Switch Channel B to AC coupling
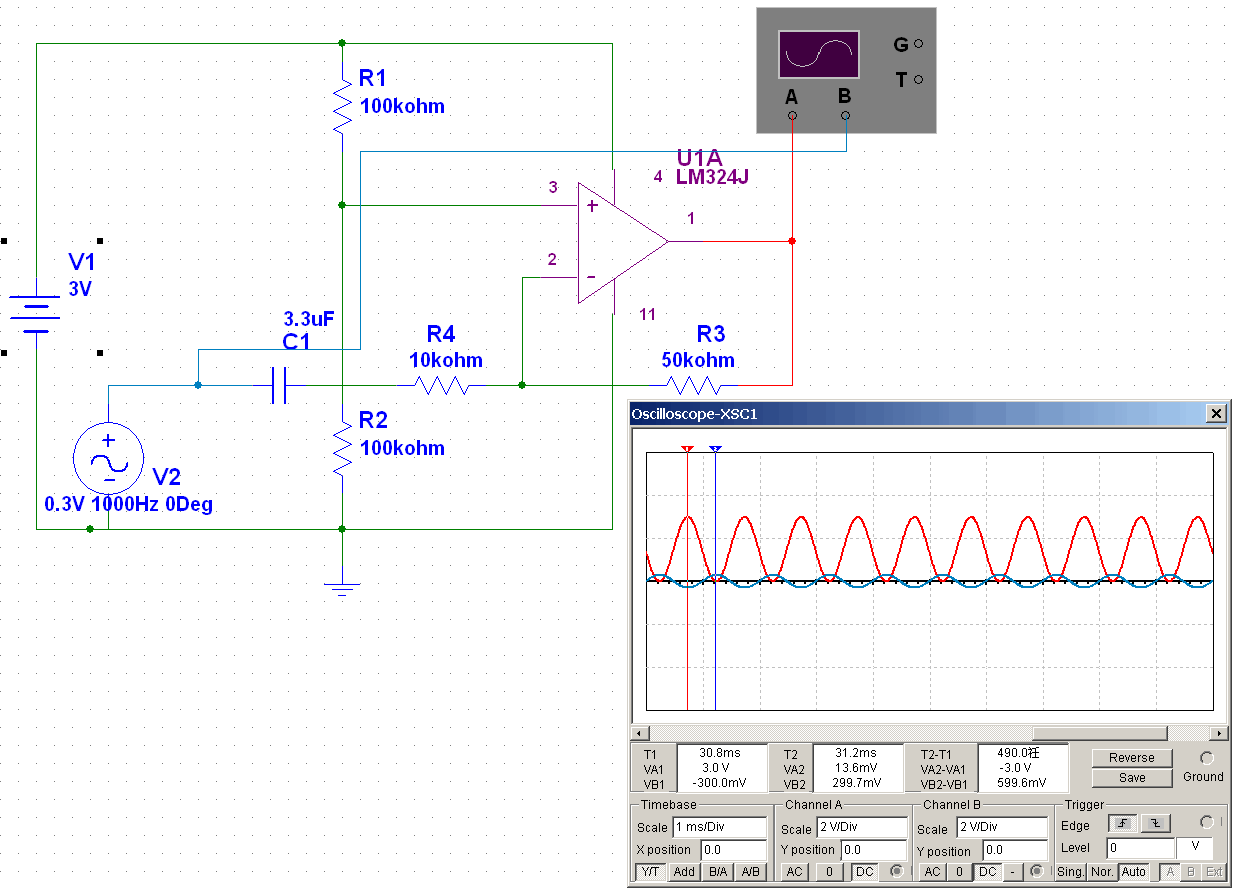The width and height of the screenshot is (1235, 888). [932, 872]
